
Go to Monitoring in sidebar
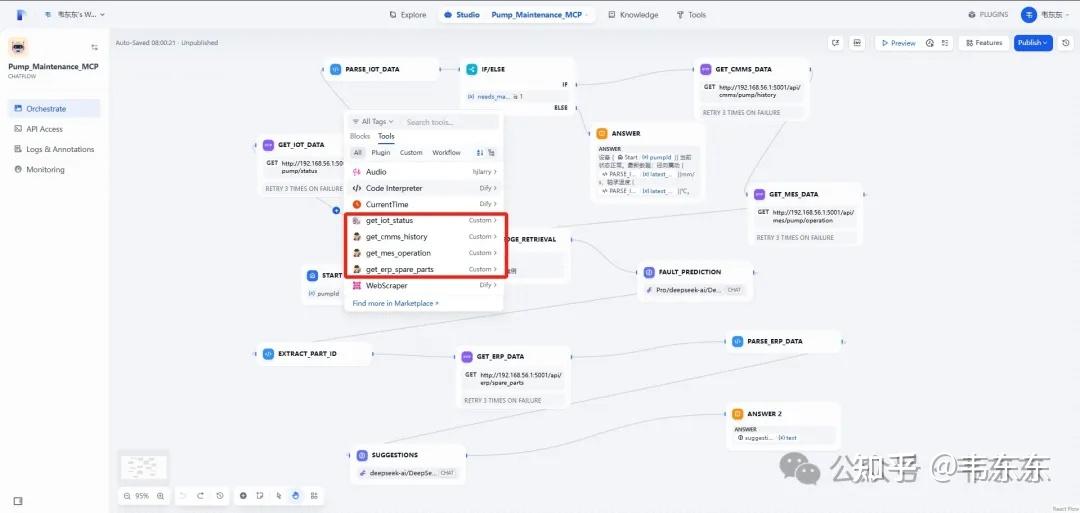54,169
